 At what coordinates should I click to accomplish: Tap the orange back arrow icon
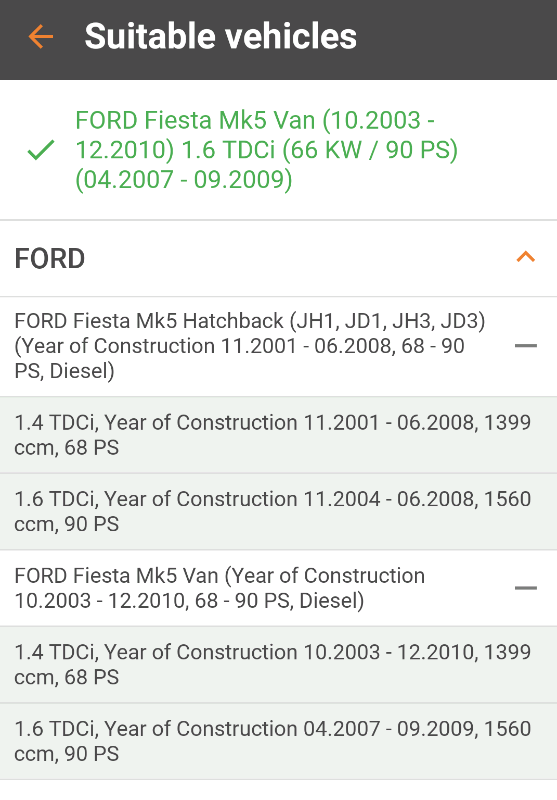click(41, 37)
